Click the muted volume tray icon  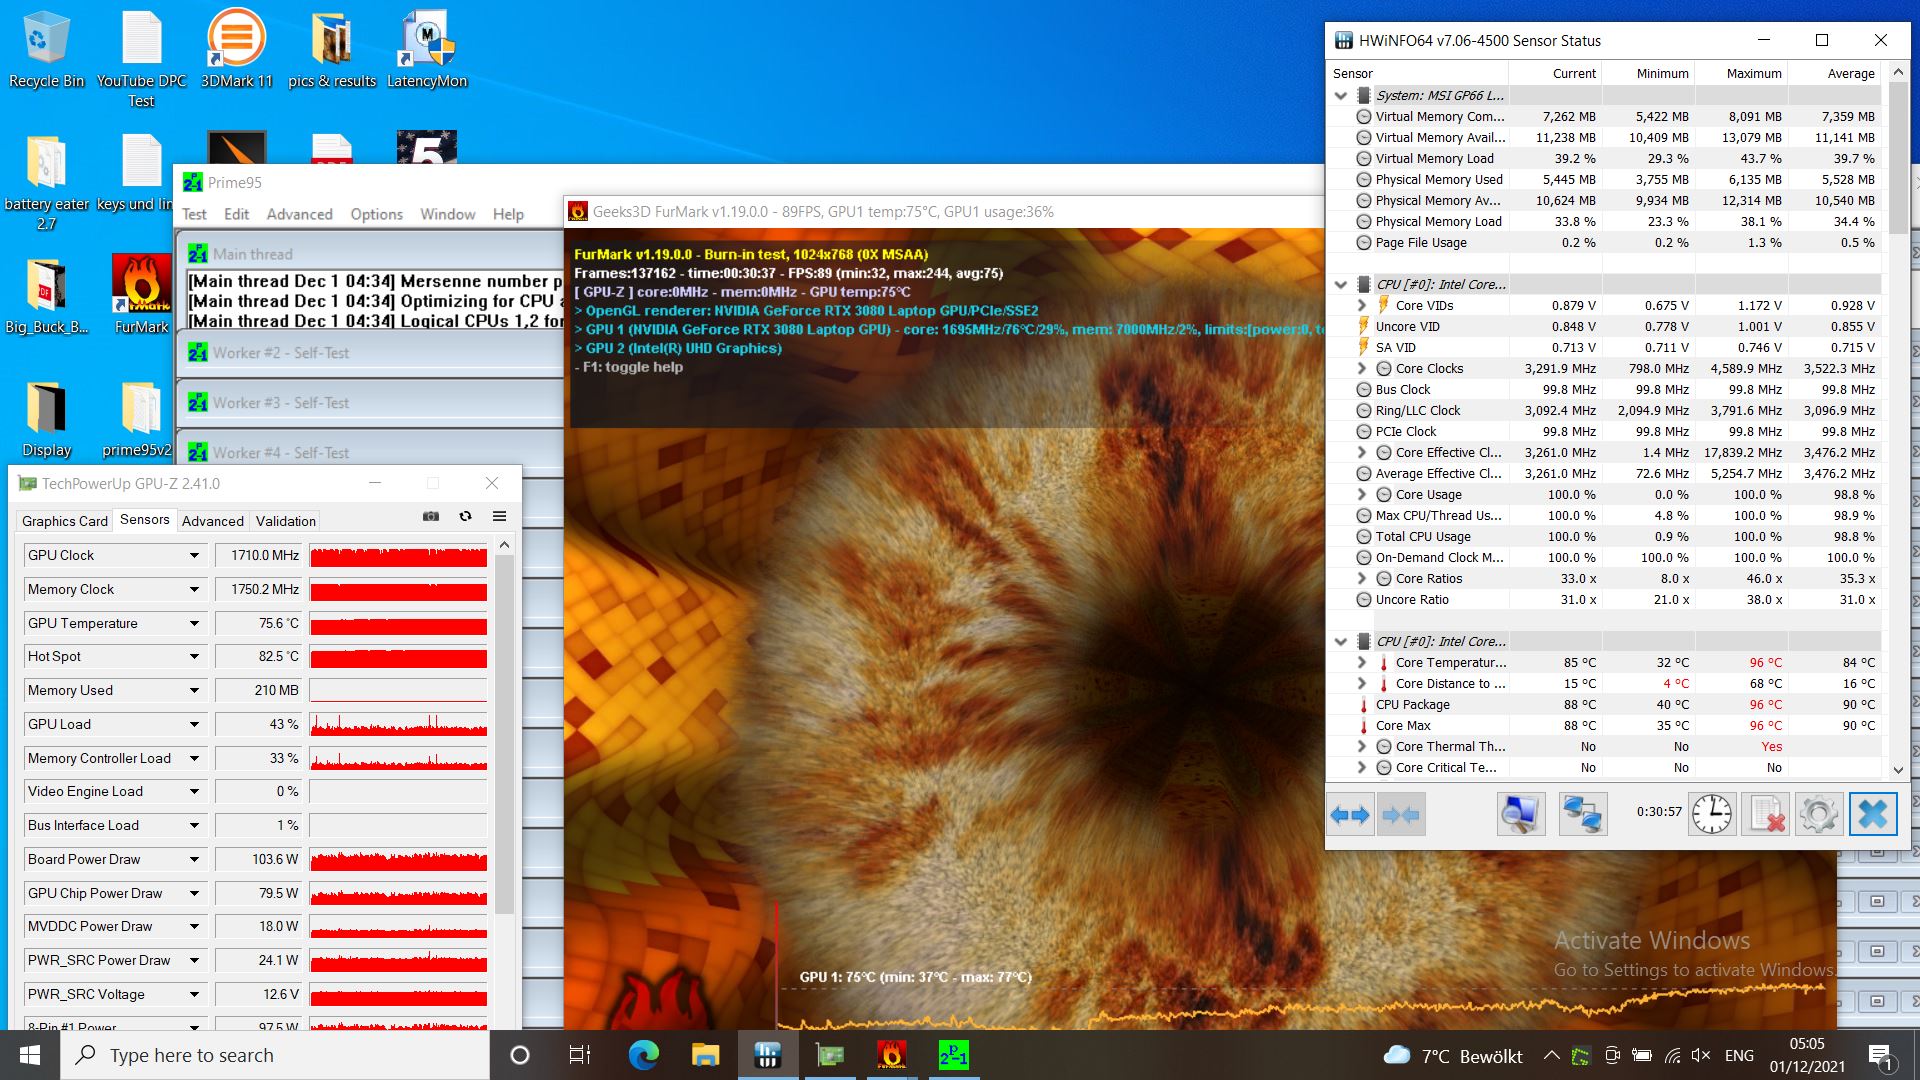click(1700, 1056)
